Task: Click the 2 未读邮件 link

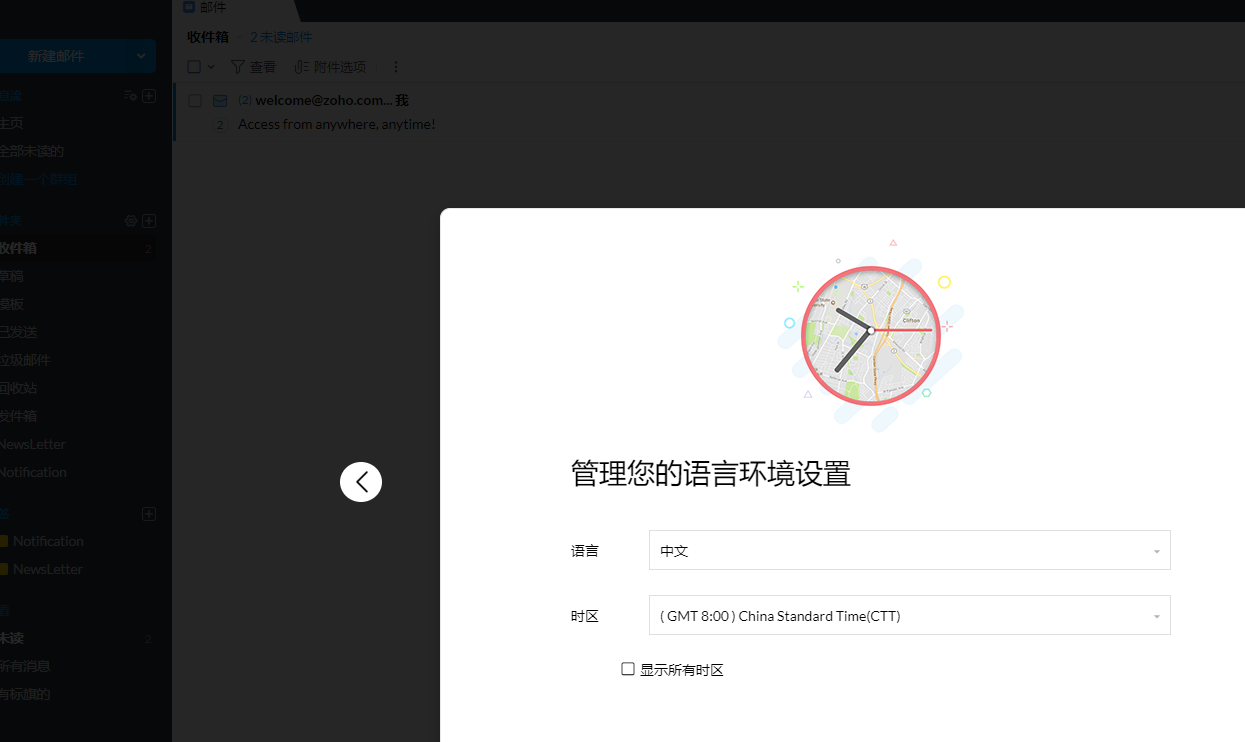Action: [281, 37]
